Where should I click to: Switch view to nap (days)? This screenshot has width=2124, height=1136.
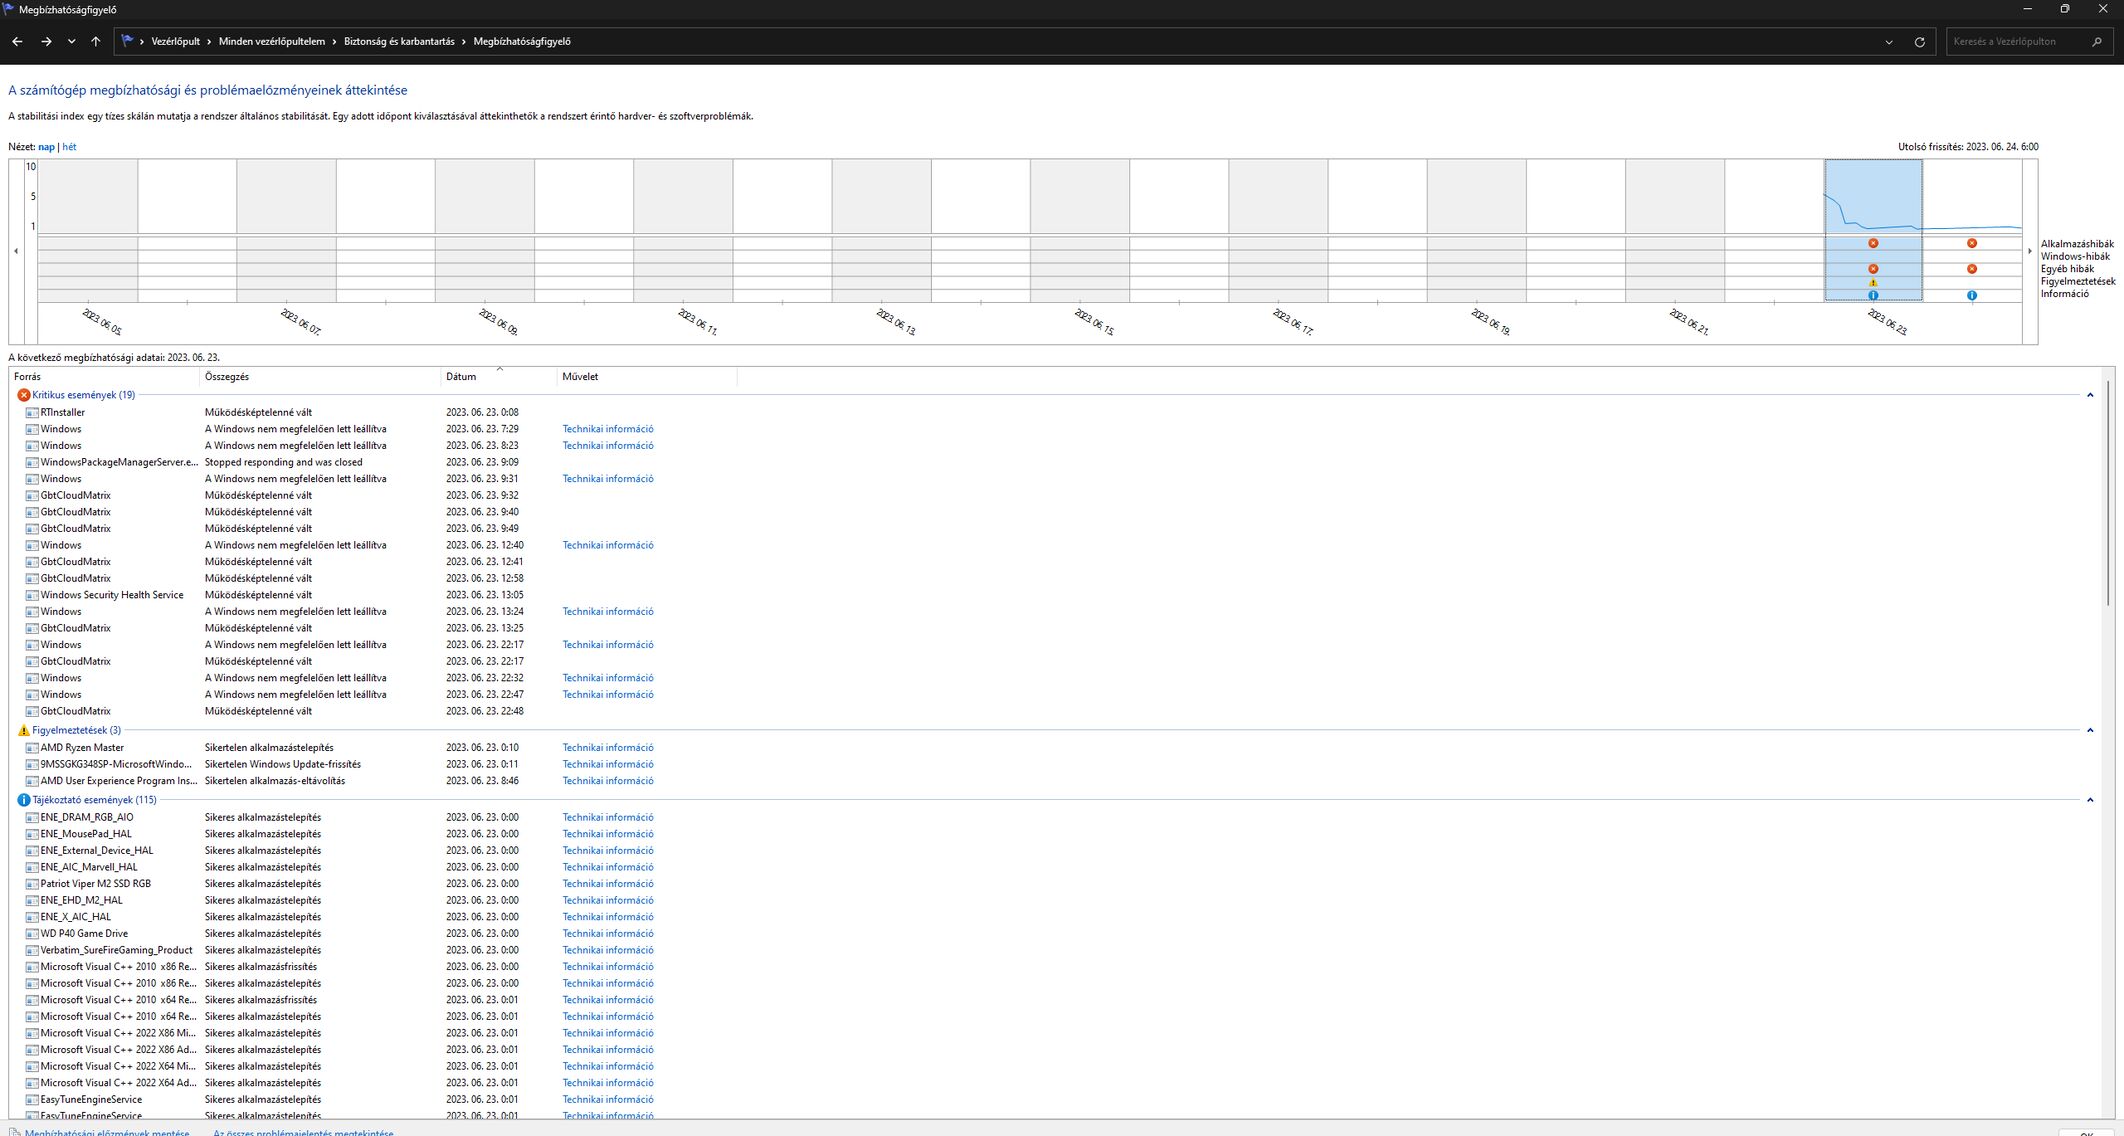click(x=46, y=147)
